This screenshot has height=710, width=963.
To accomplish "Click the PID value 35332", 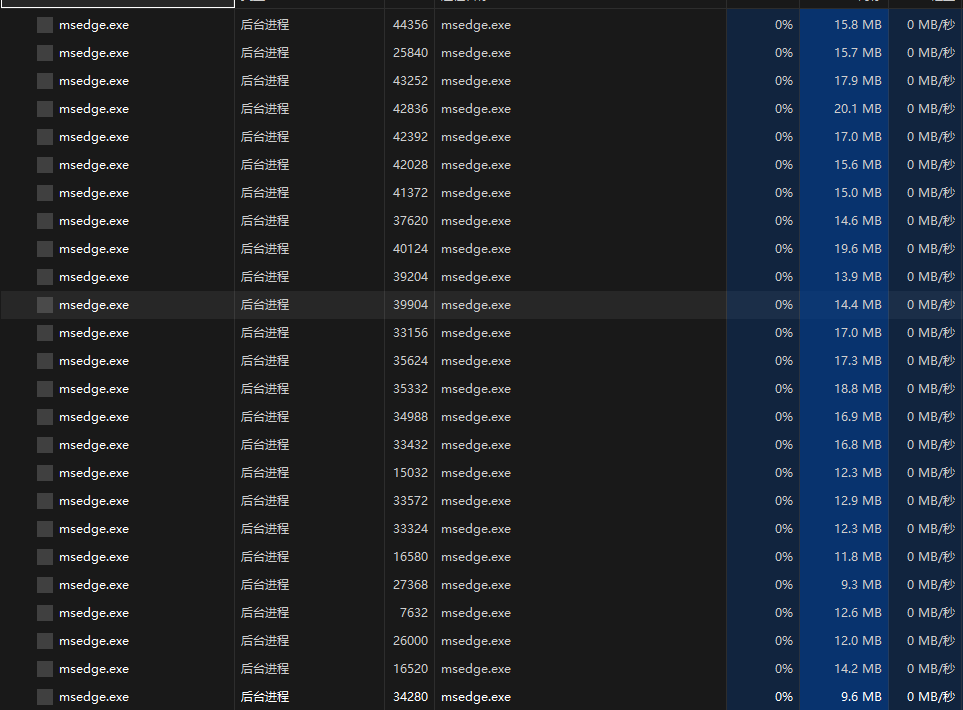I will [410, 389].
